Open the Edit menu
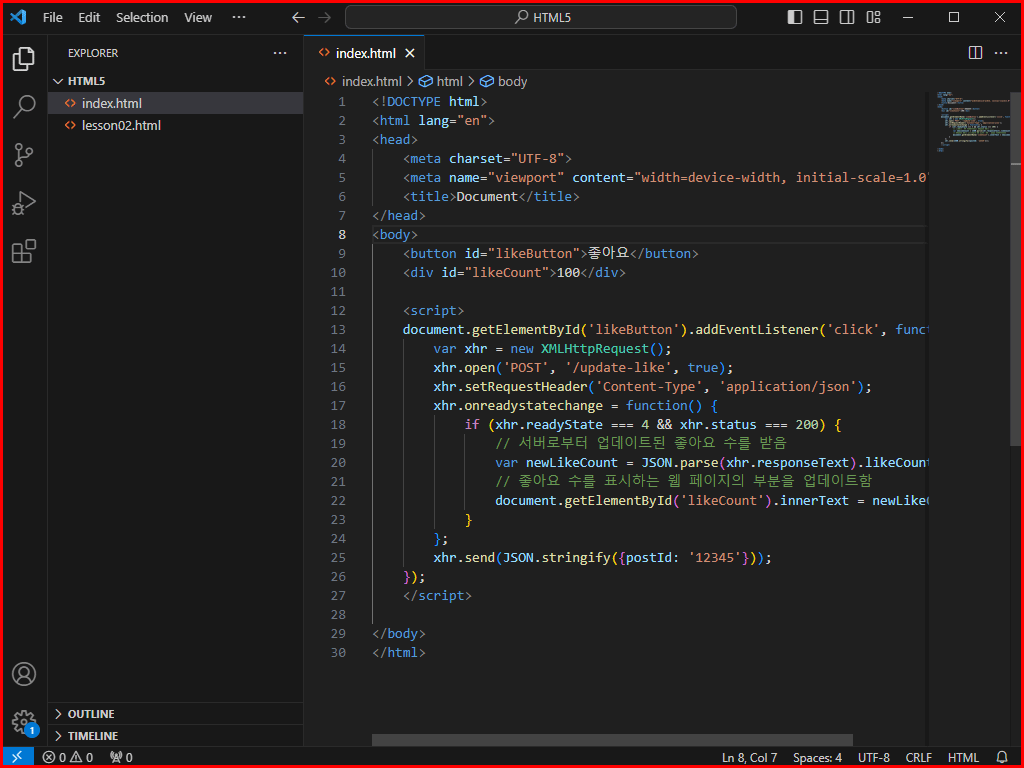Image resolution: width=1024 pixels, height=768 pixels. coord(89,18)
